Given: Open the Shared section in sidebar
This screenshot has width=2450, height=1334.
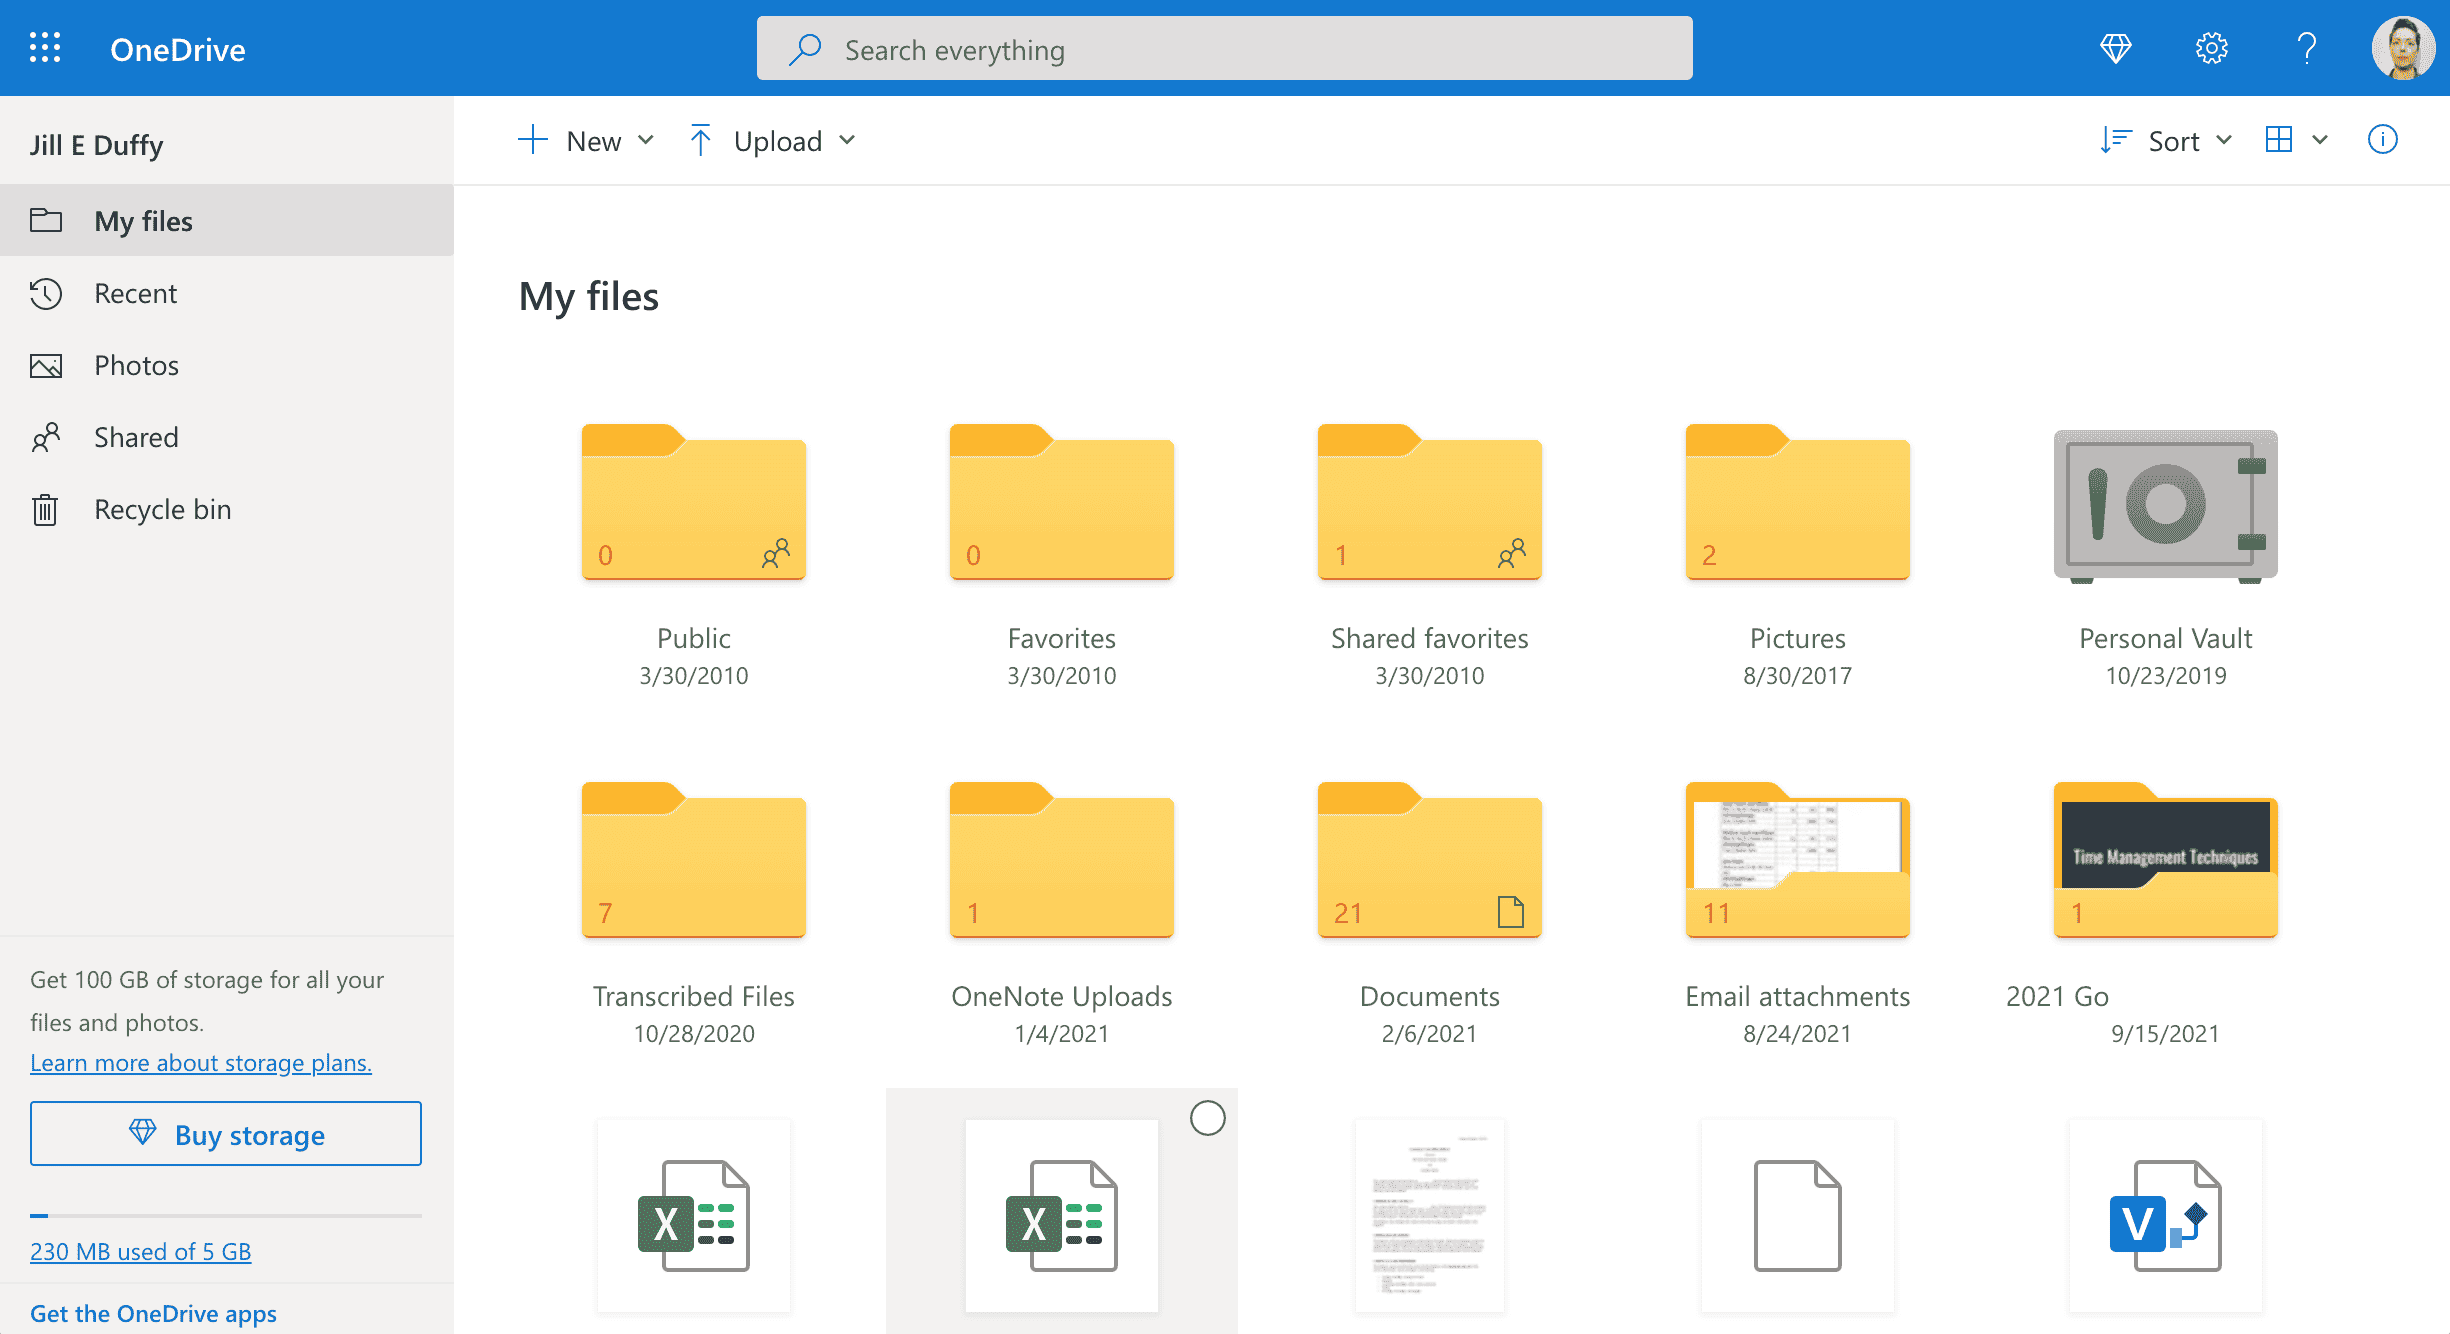Looking at the screenshot, I should (x=136, y=437).
